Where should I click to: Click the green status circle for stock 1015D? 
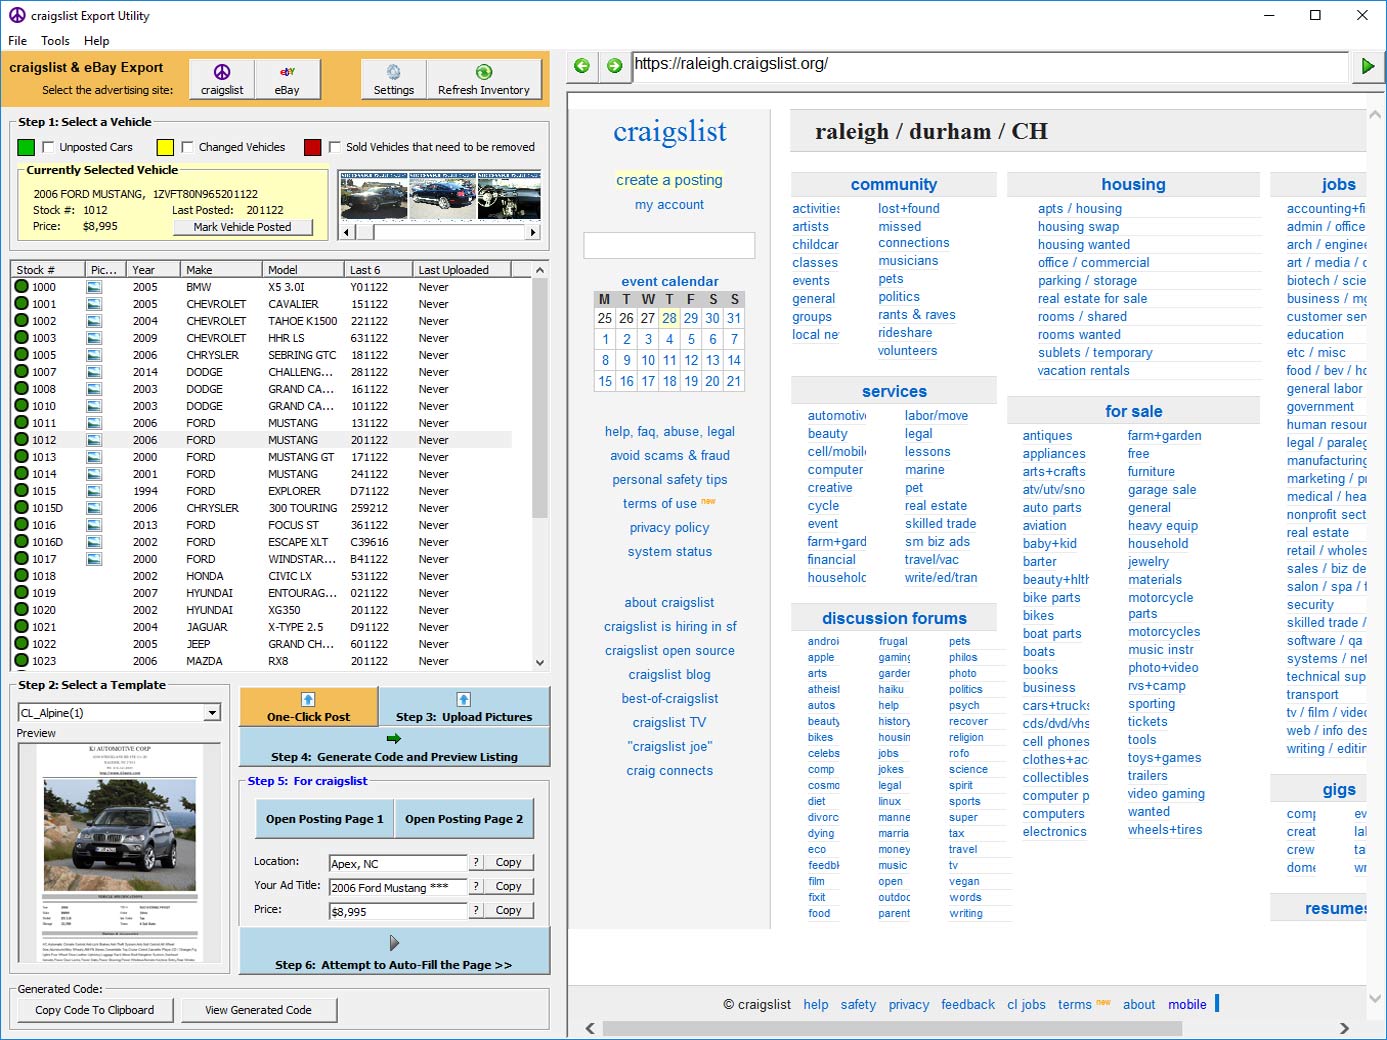click(21, 508)
